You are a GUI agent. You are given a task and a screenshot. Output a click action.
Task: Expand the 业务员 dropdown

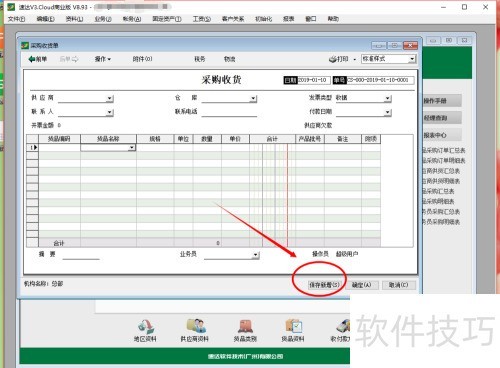click(x=255, y=255)
